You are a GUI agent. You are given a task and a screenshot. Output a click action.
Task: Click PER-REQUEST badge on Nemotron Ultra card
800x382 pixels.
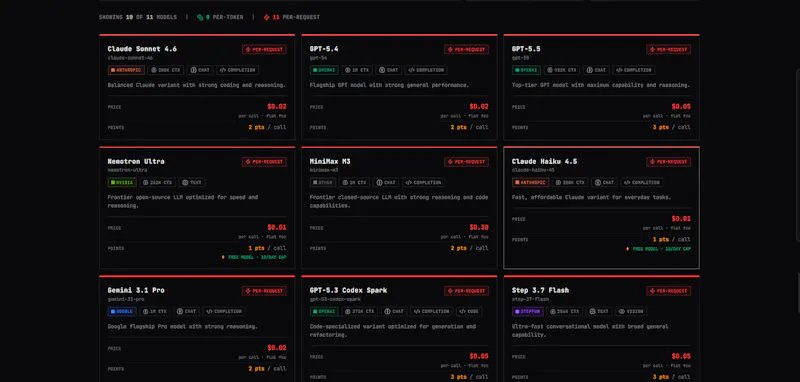click(x=264, y=162)
